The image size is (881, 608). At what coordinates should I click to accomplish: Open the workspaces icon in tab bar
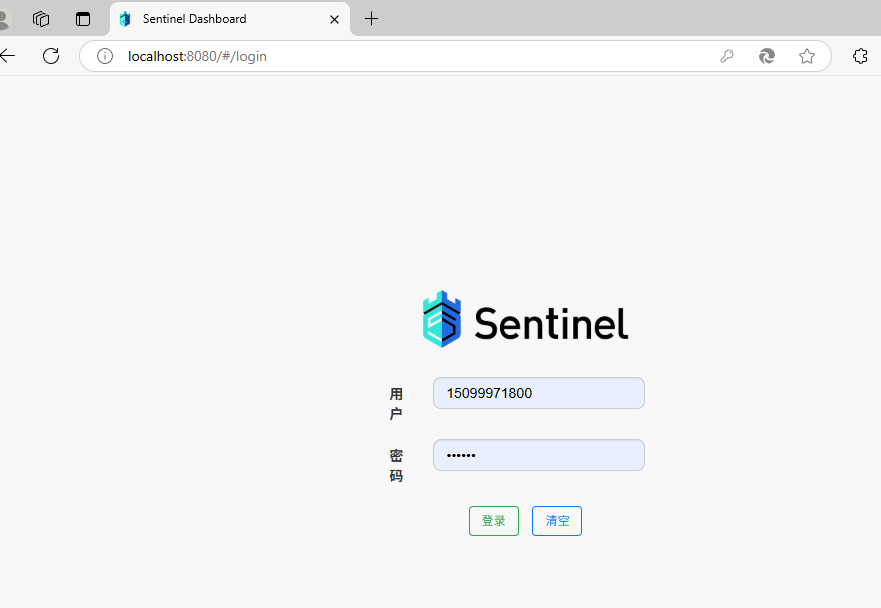(41, 19)
